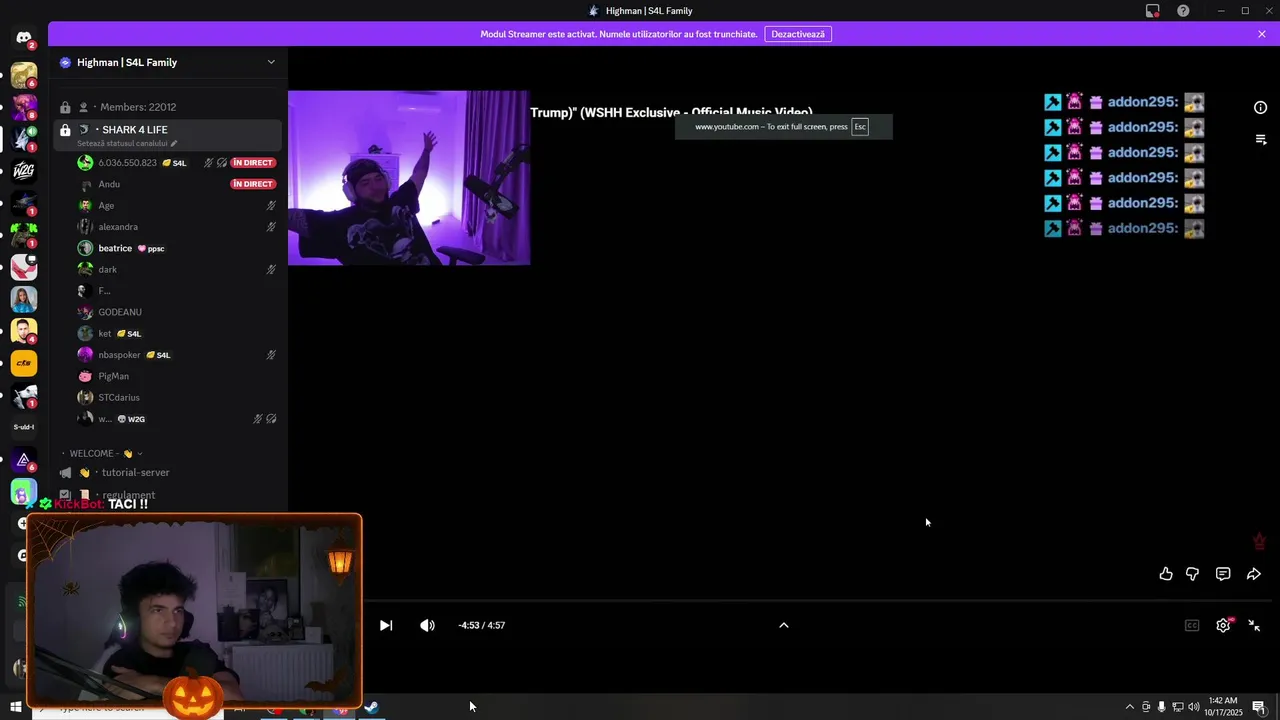This screenshot has height=720, width=1280.
Task: Show hidden system tray icons
Action: (1130, 707)
